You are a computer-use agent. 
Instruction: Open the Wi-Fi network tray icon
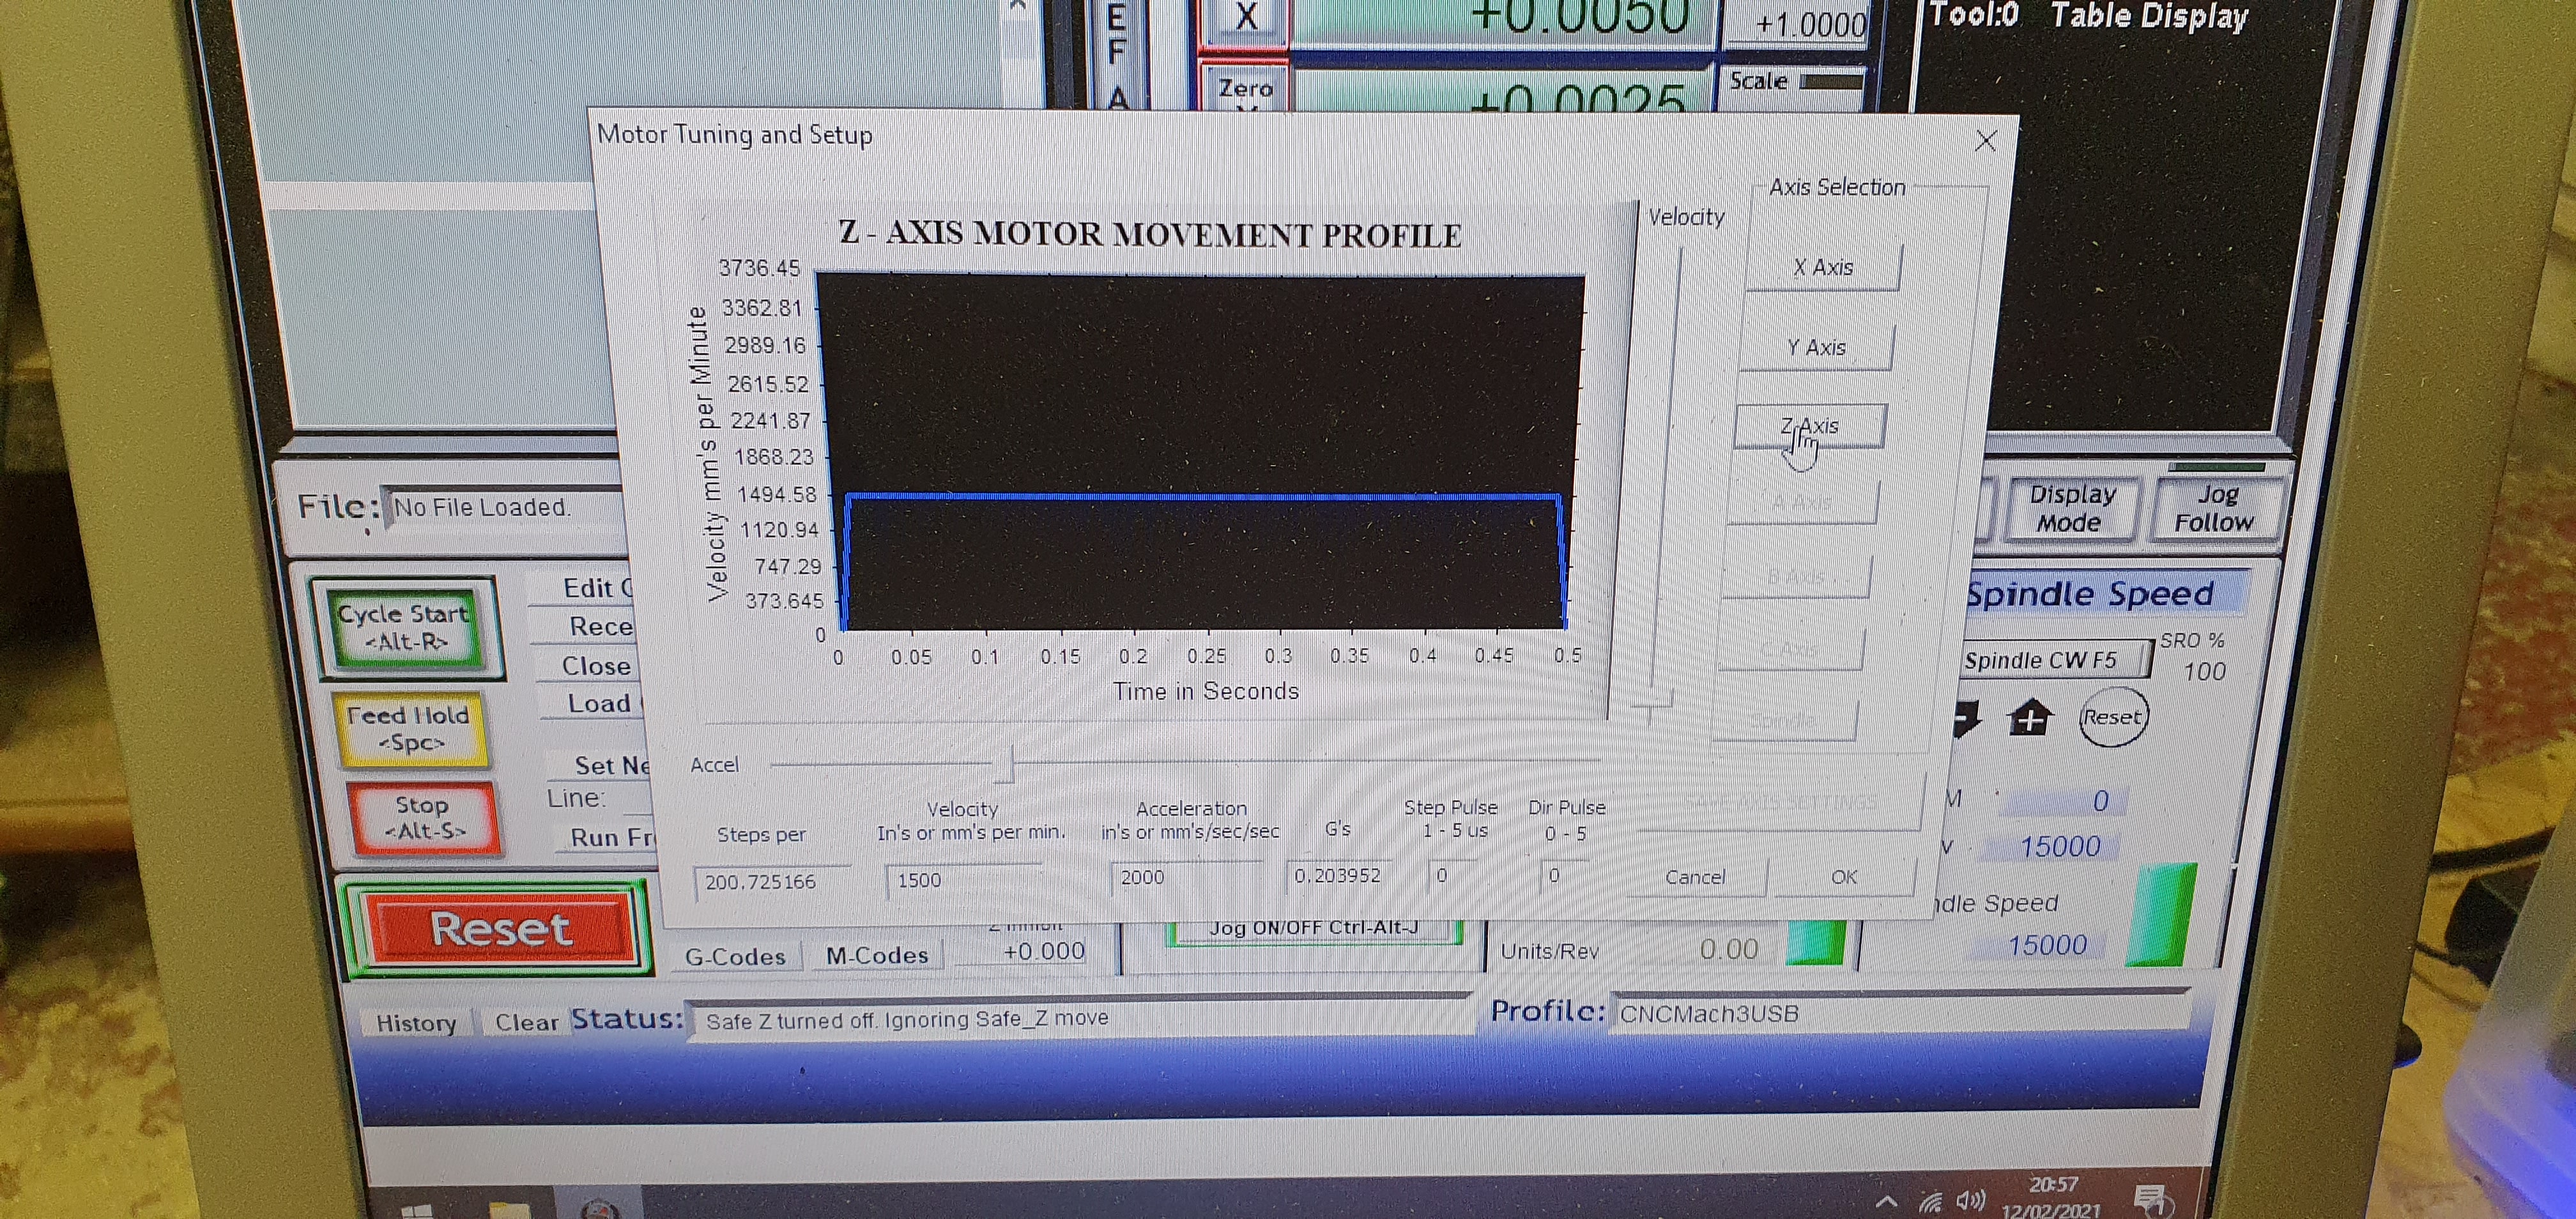1930,1201
